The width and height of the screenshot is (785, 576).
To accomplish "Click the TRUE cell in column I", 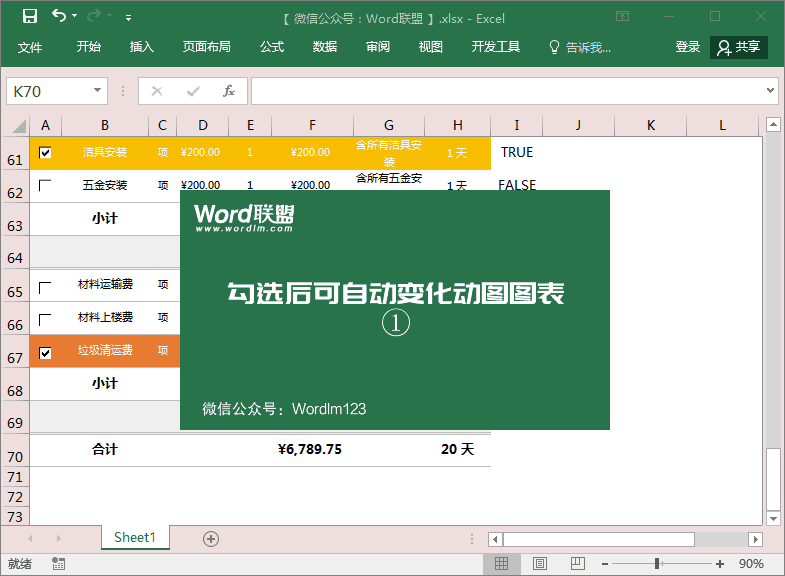I will tap(517, 153).
